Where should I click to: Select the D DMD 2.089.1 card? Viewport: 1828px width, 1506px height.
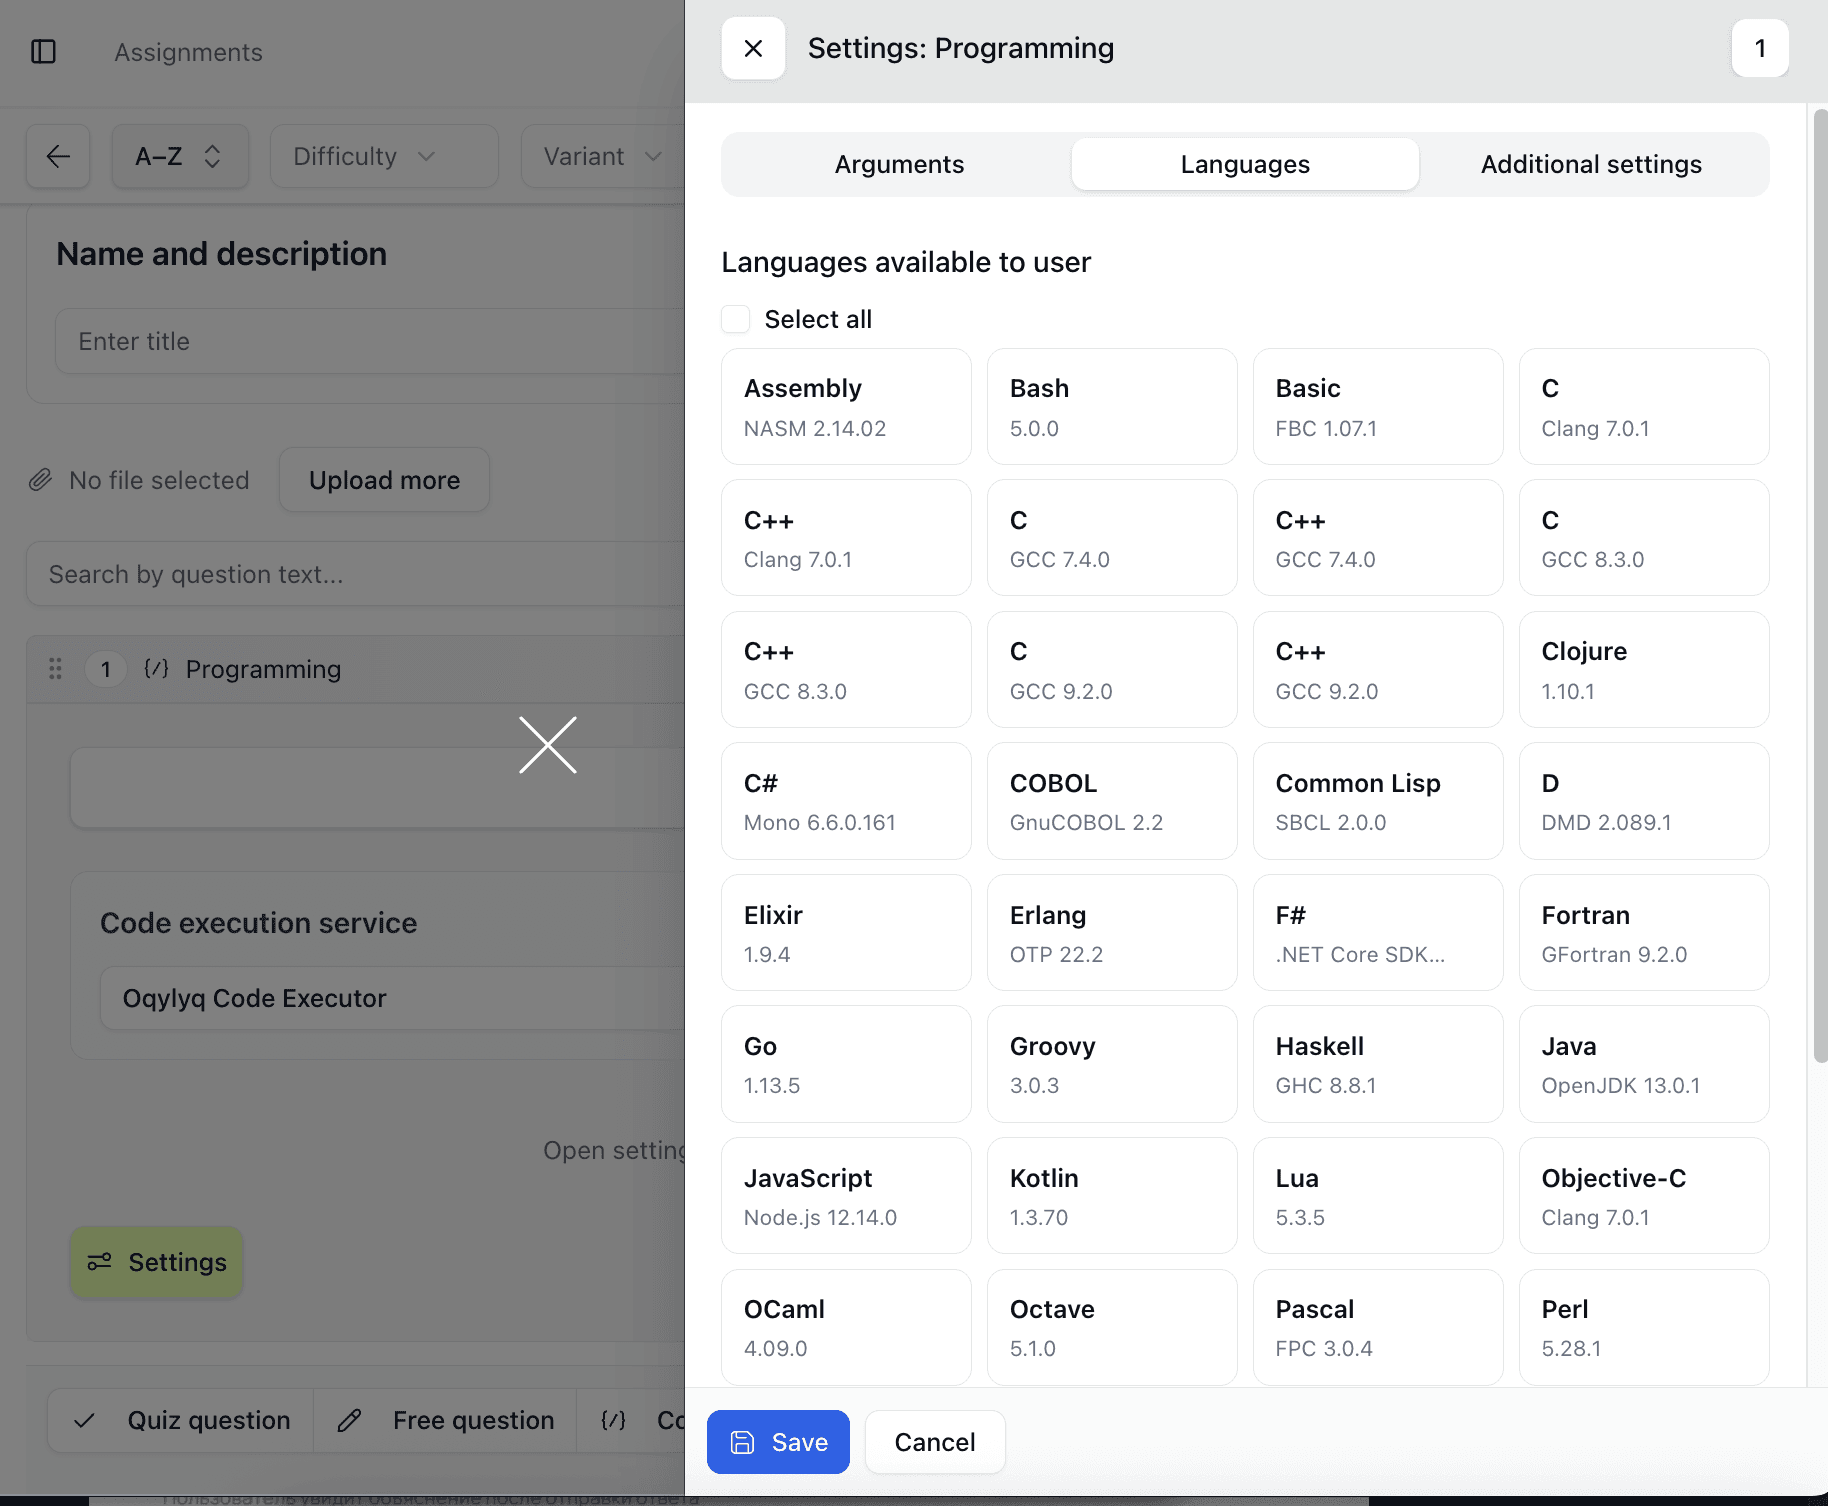point(1644,801)
